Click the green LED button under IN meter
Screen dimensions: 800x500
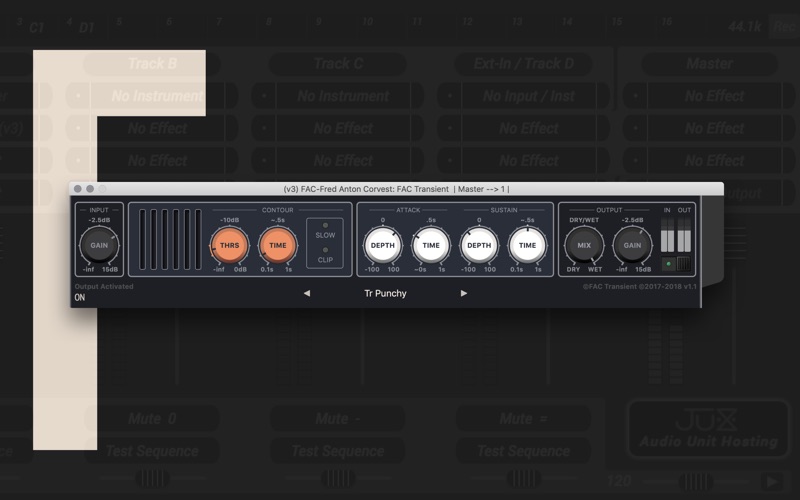tap(668, 264)
